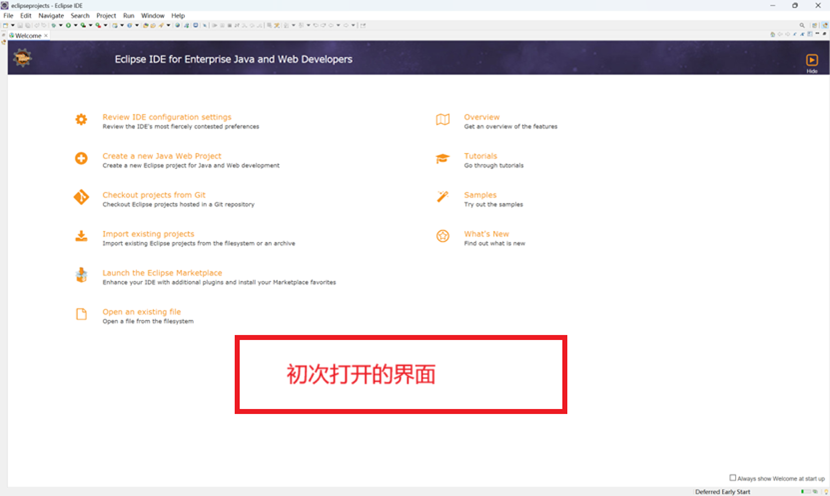Click the Open Perspective toolbar icon
830x496 pixels.
tap(815, 25)
